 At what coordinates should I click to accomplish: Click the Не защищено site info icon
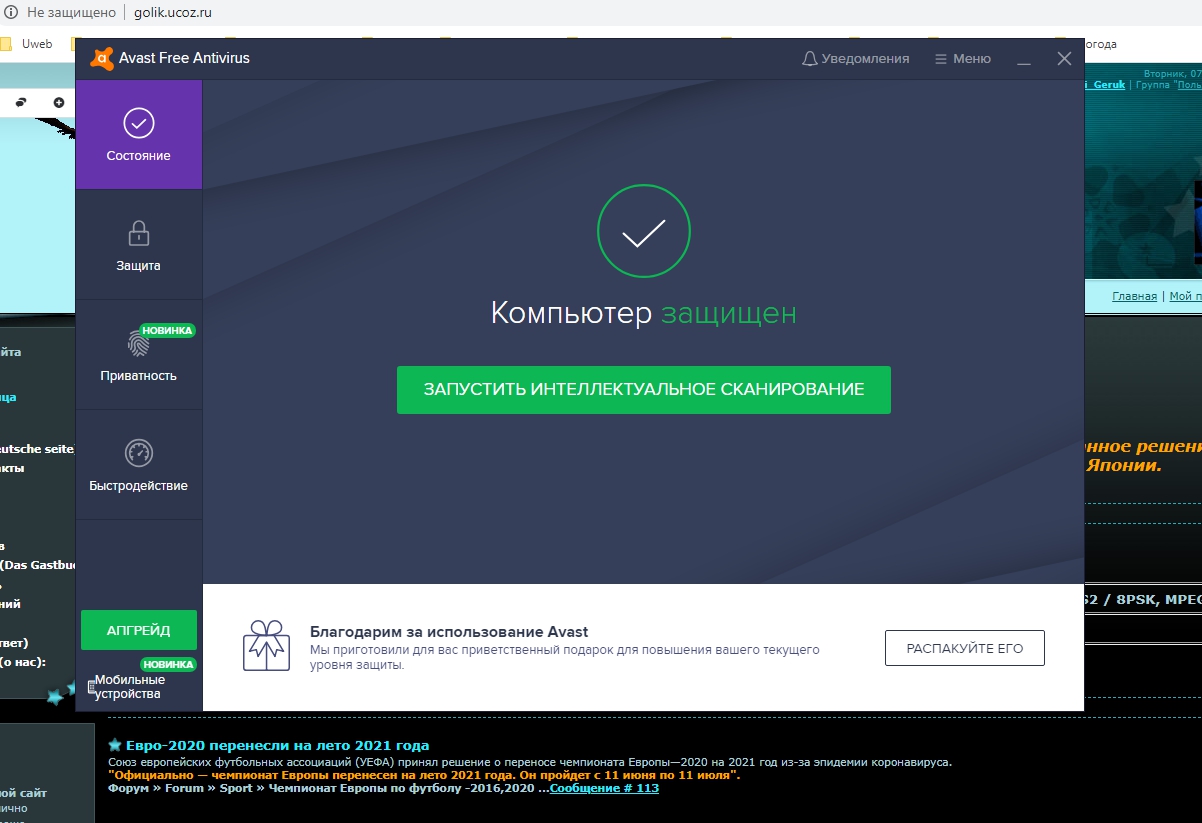coord(11,13)
